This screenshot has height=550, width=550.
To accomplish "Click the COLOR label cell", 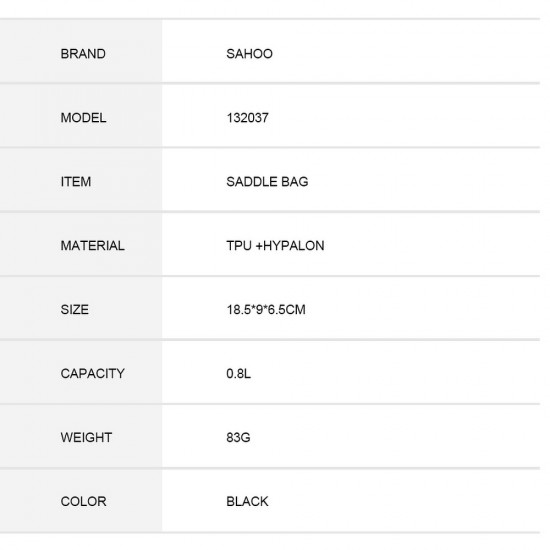I will pyautogui.click(x=81, y=501).
